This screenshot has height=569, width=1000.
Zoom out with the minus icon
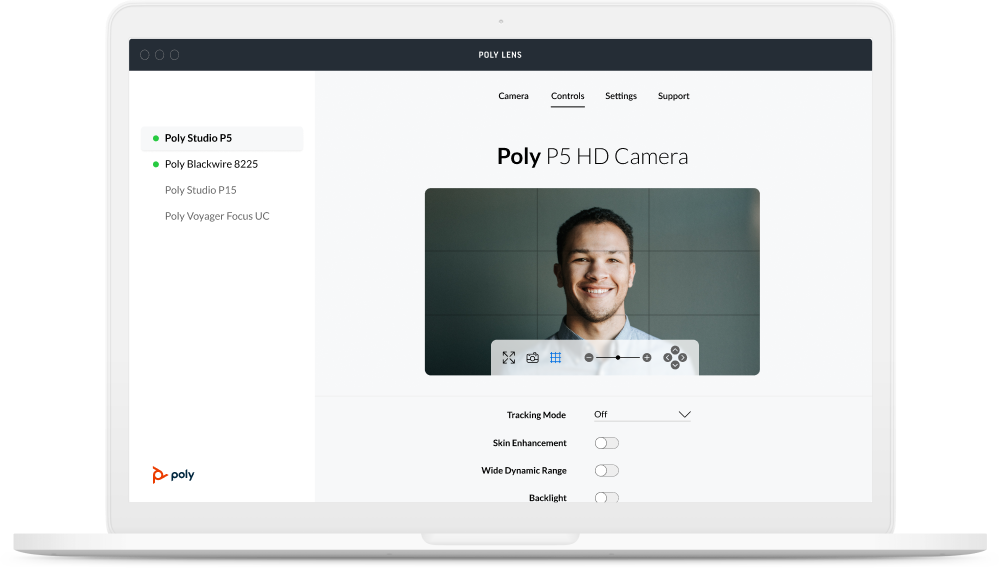(589, 358)
